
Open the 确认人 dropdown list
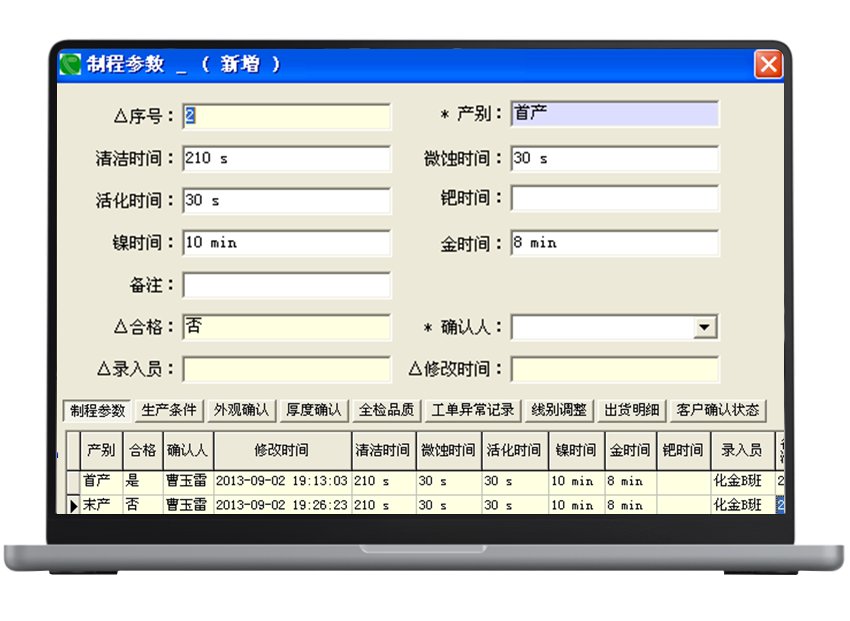pyautogui.click(x=706, y=327)
